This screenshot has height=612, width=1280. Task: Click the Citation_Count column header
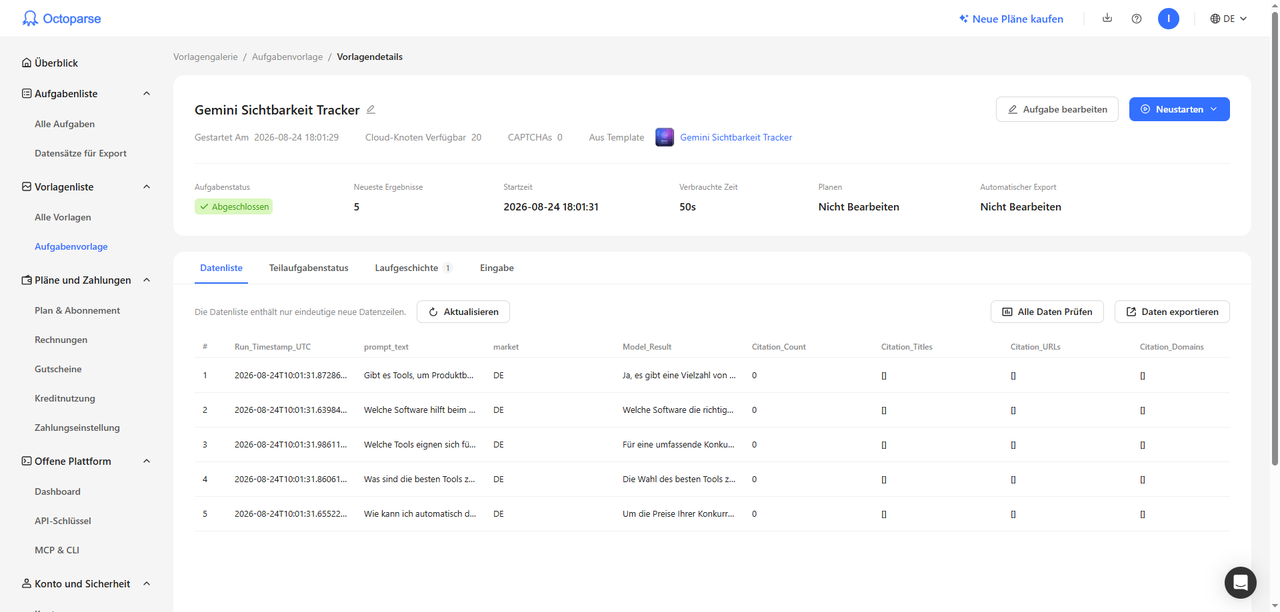[779, 347]
